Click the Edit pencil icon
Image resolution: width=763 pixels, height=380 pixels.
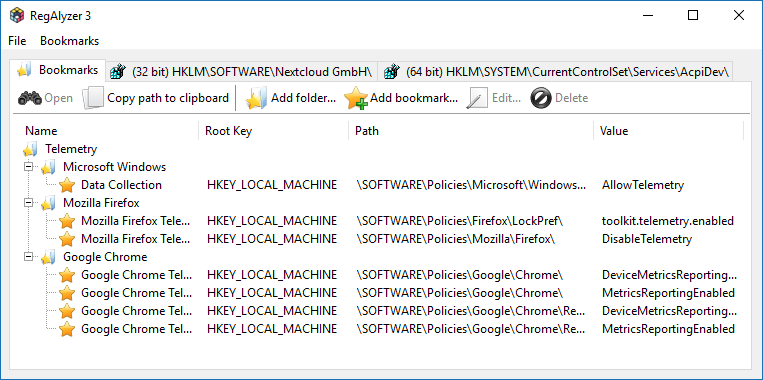477,98
